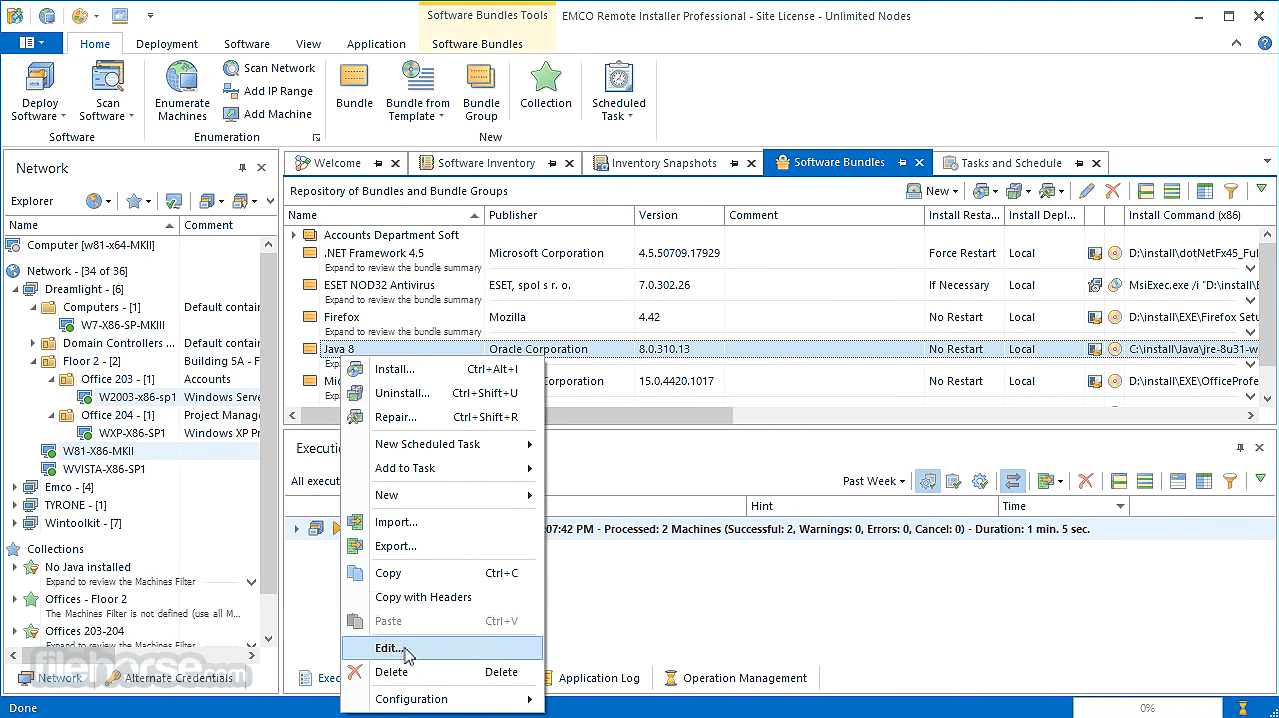Open the New Scheduled Task submenu
This screenshot has height=718, width=1279.
(442, 444)
